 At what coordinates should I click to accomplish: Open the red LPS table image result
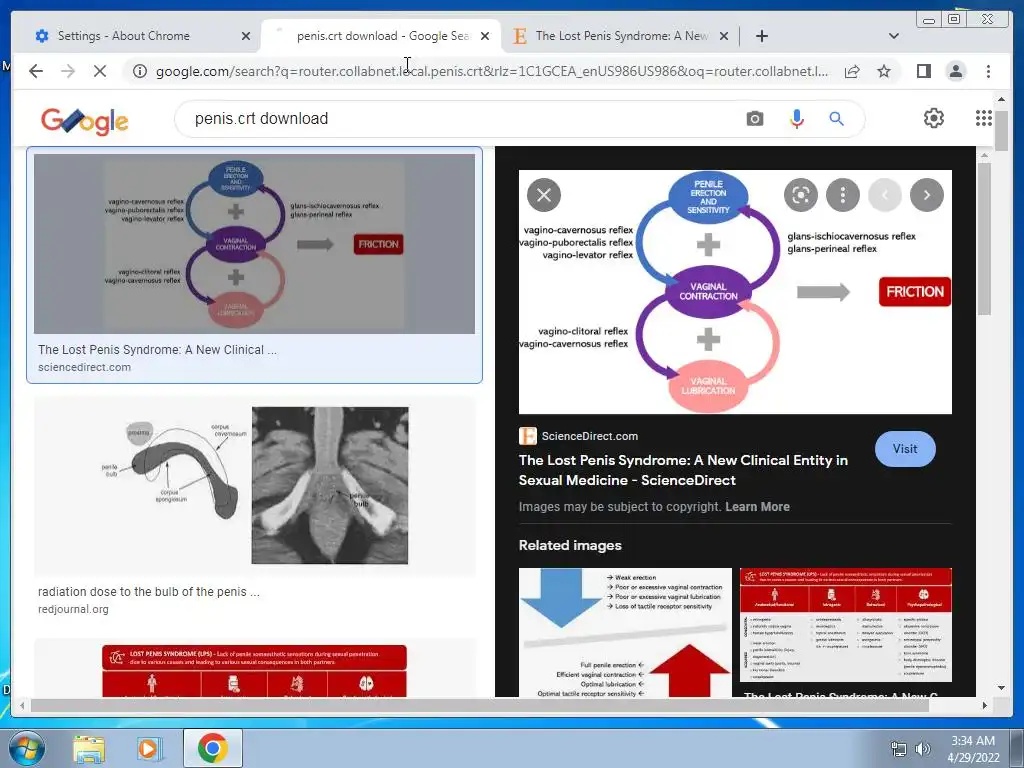(x=255, y=668)
